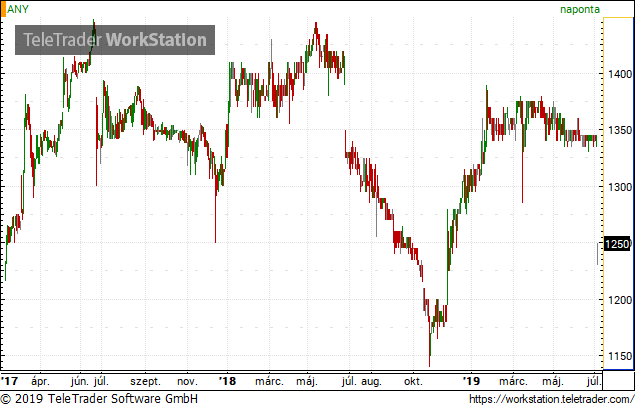The image size is (635, 408).
Task: Click the 1350 price axis label
Action: tap(620, 130)
